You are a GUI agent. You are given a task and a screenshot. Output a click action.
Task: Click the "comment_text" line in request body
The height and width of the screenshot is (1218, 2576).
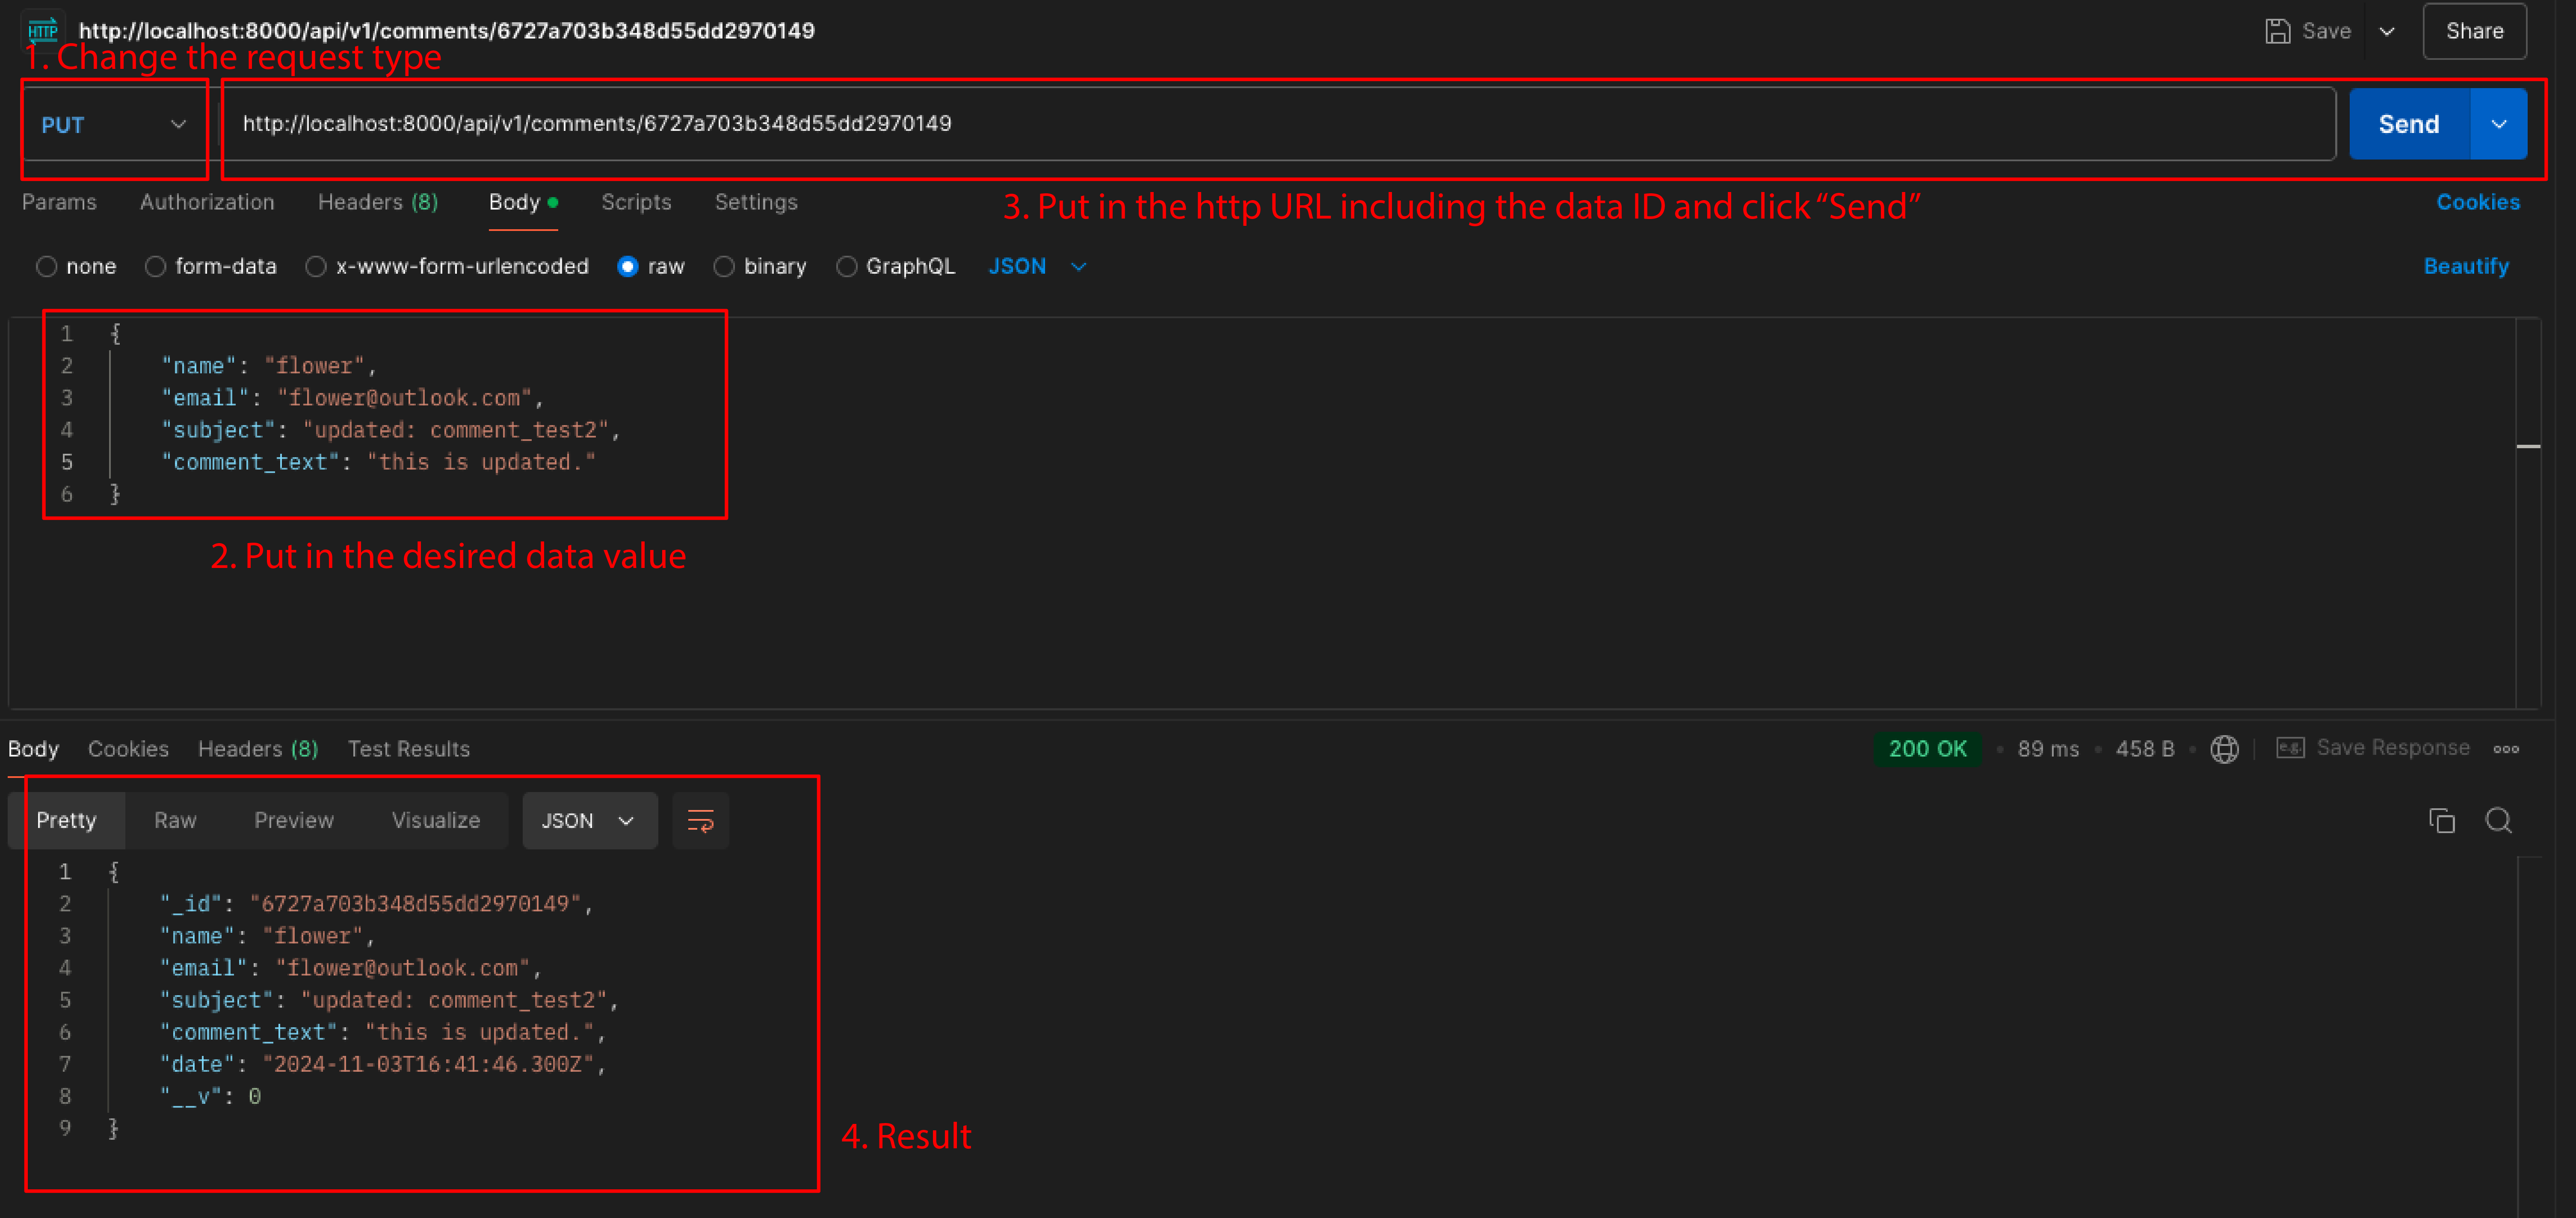[379, 462]
